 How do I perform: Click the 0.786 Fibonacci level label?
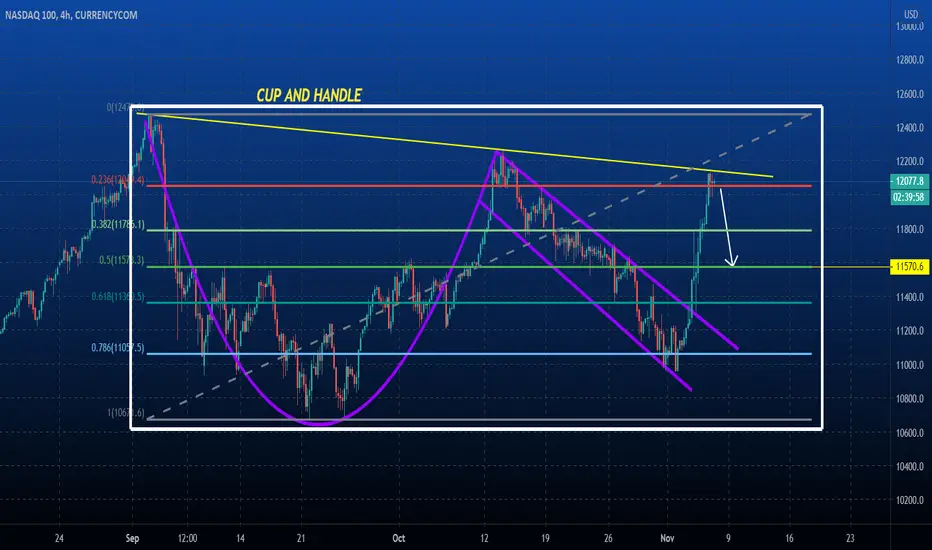pyautogui.click(x=118, y=348)
